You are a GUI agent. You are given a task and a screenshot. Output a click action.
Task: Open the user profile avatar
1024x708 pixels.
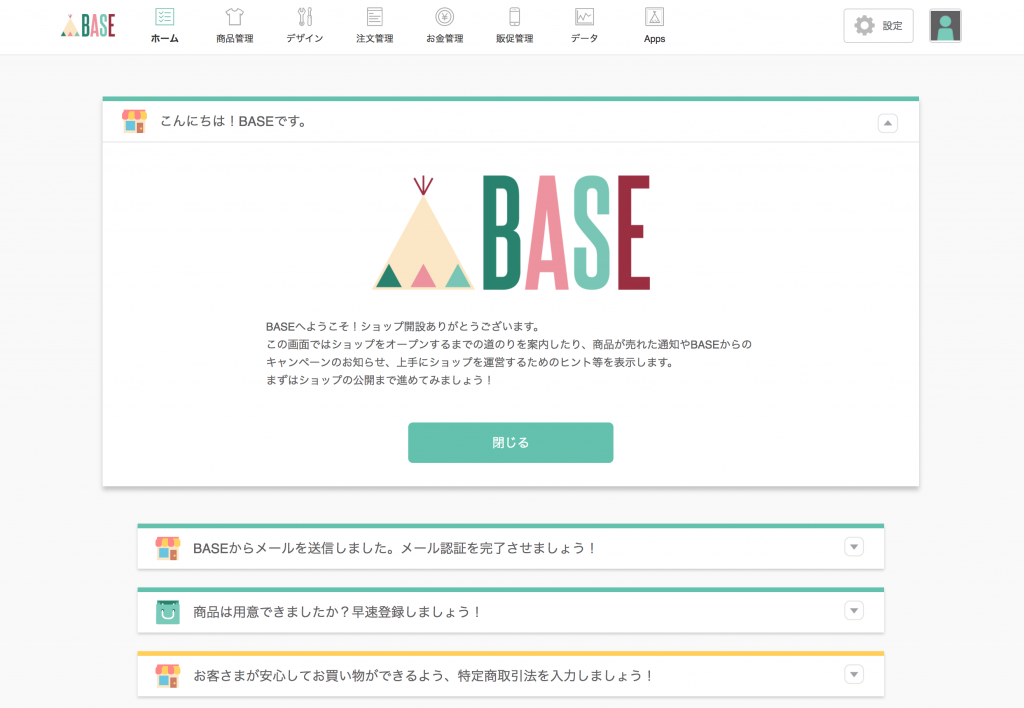tap(945, 26)
